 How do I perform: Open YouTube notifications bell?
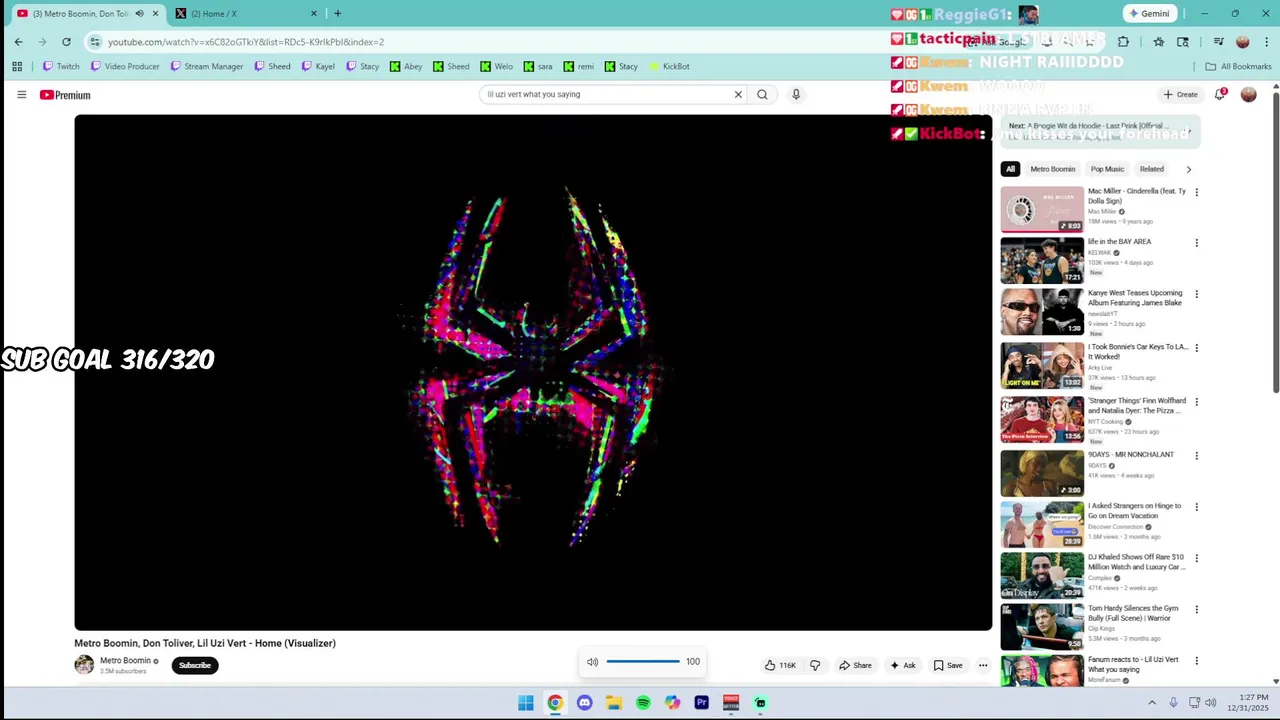coord(1220,94)
